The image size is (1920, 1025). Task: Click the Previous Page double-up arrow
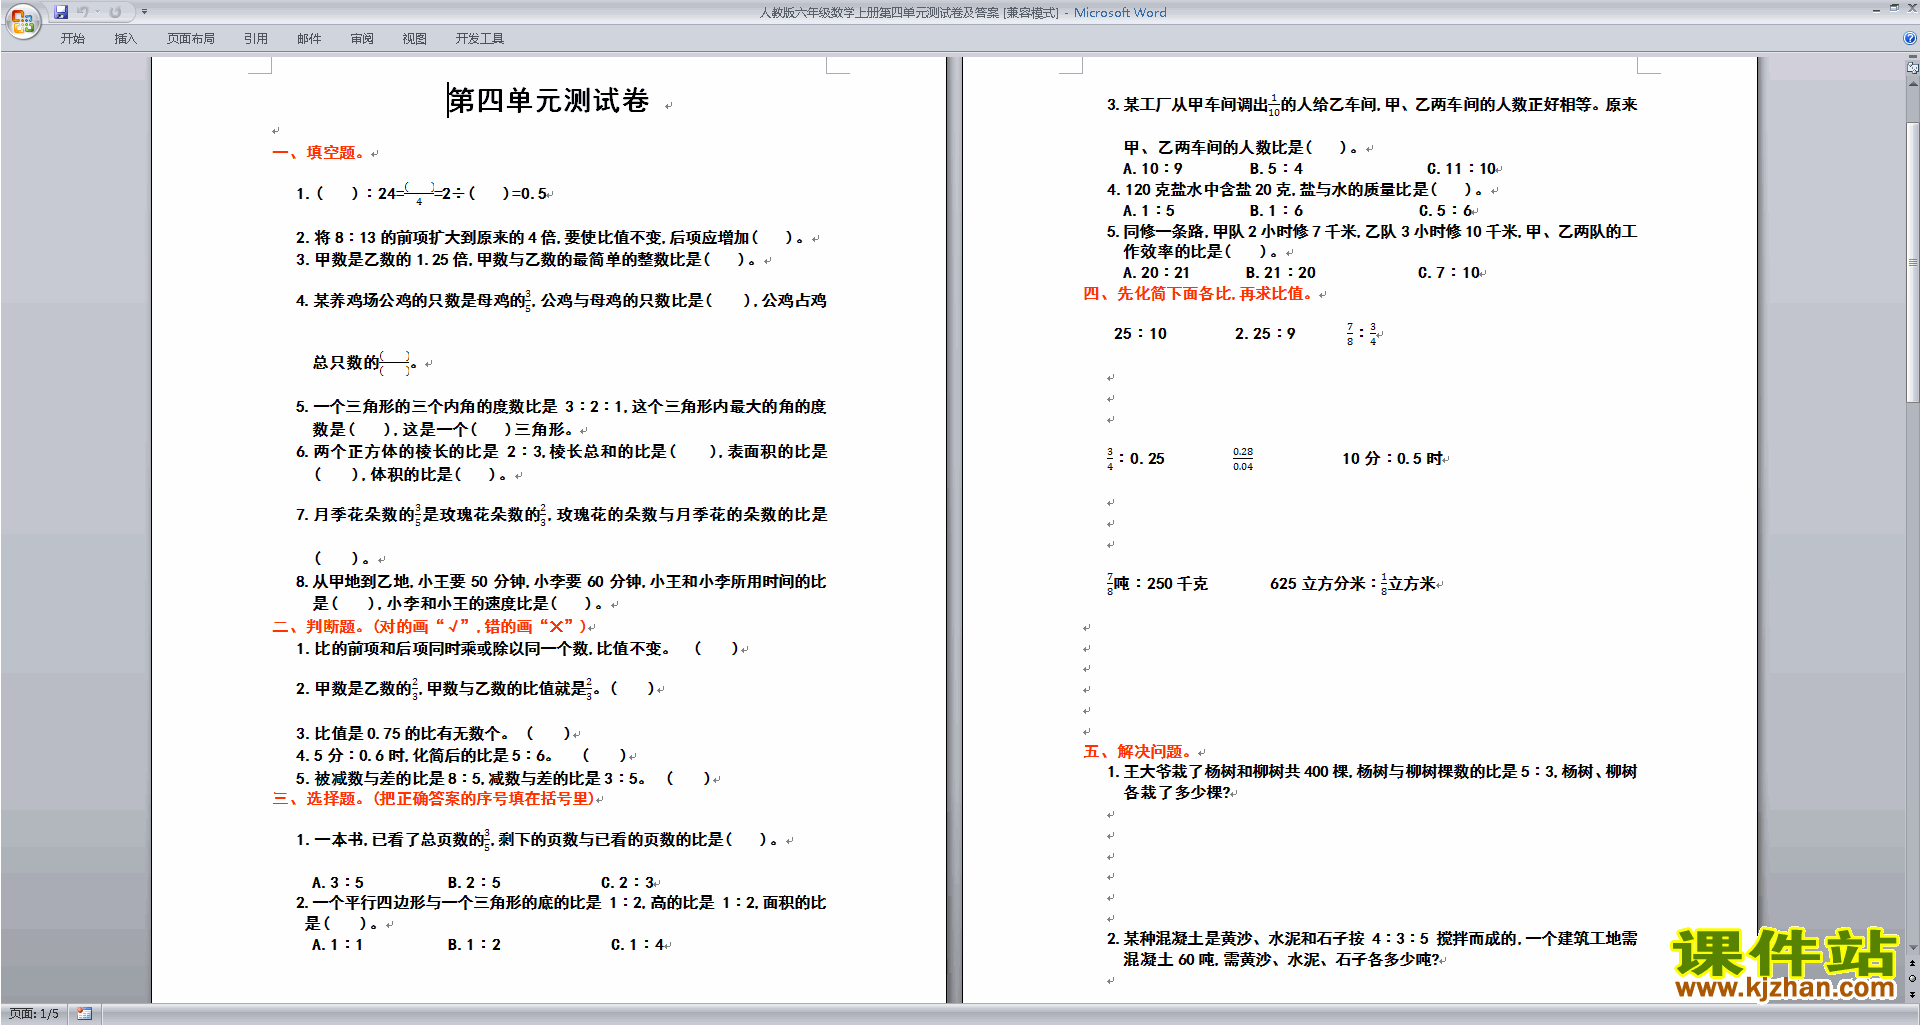(1912, 963)
